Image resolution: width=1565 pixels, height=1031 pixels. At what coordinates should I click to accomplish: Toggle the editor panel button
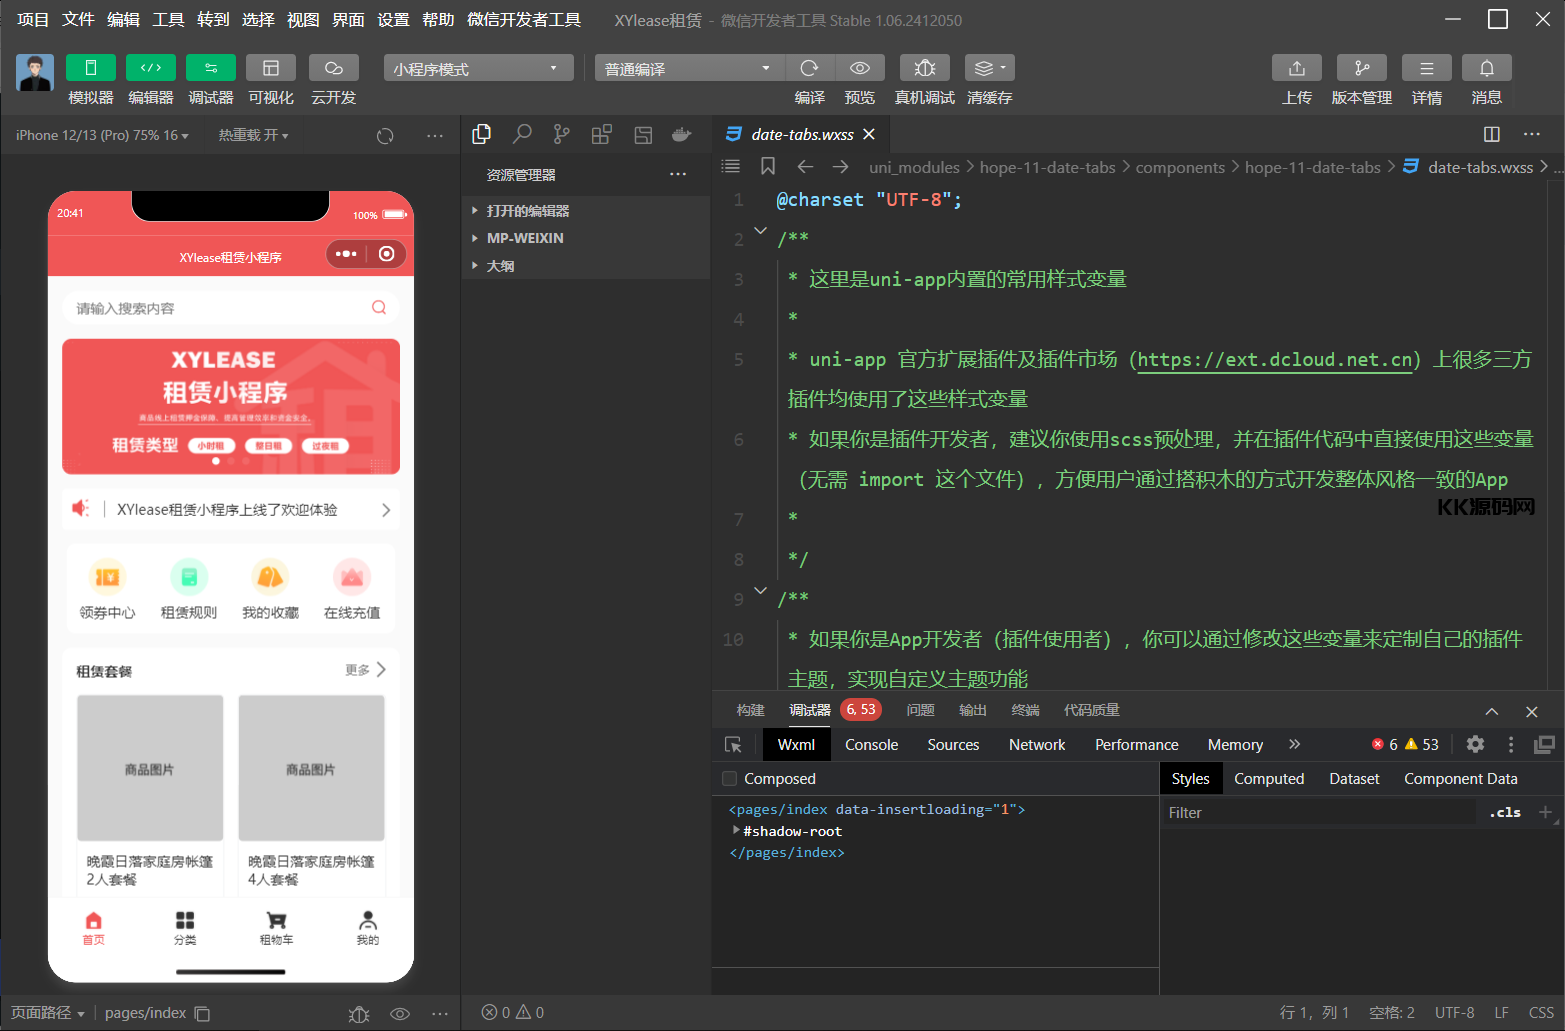coord(151,67)
